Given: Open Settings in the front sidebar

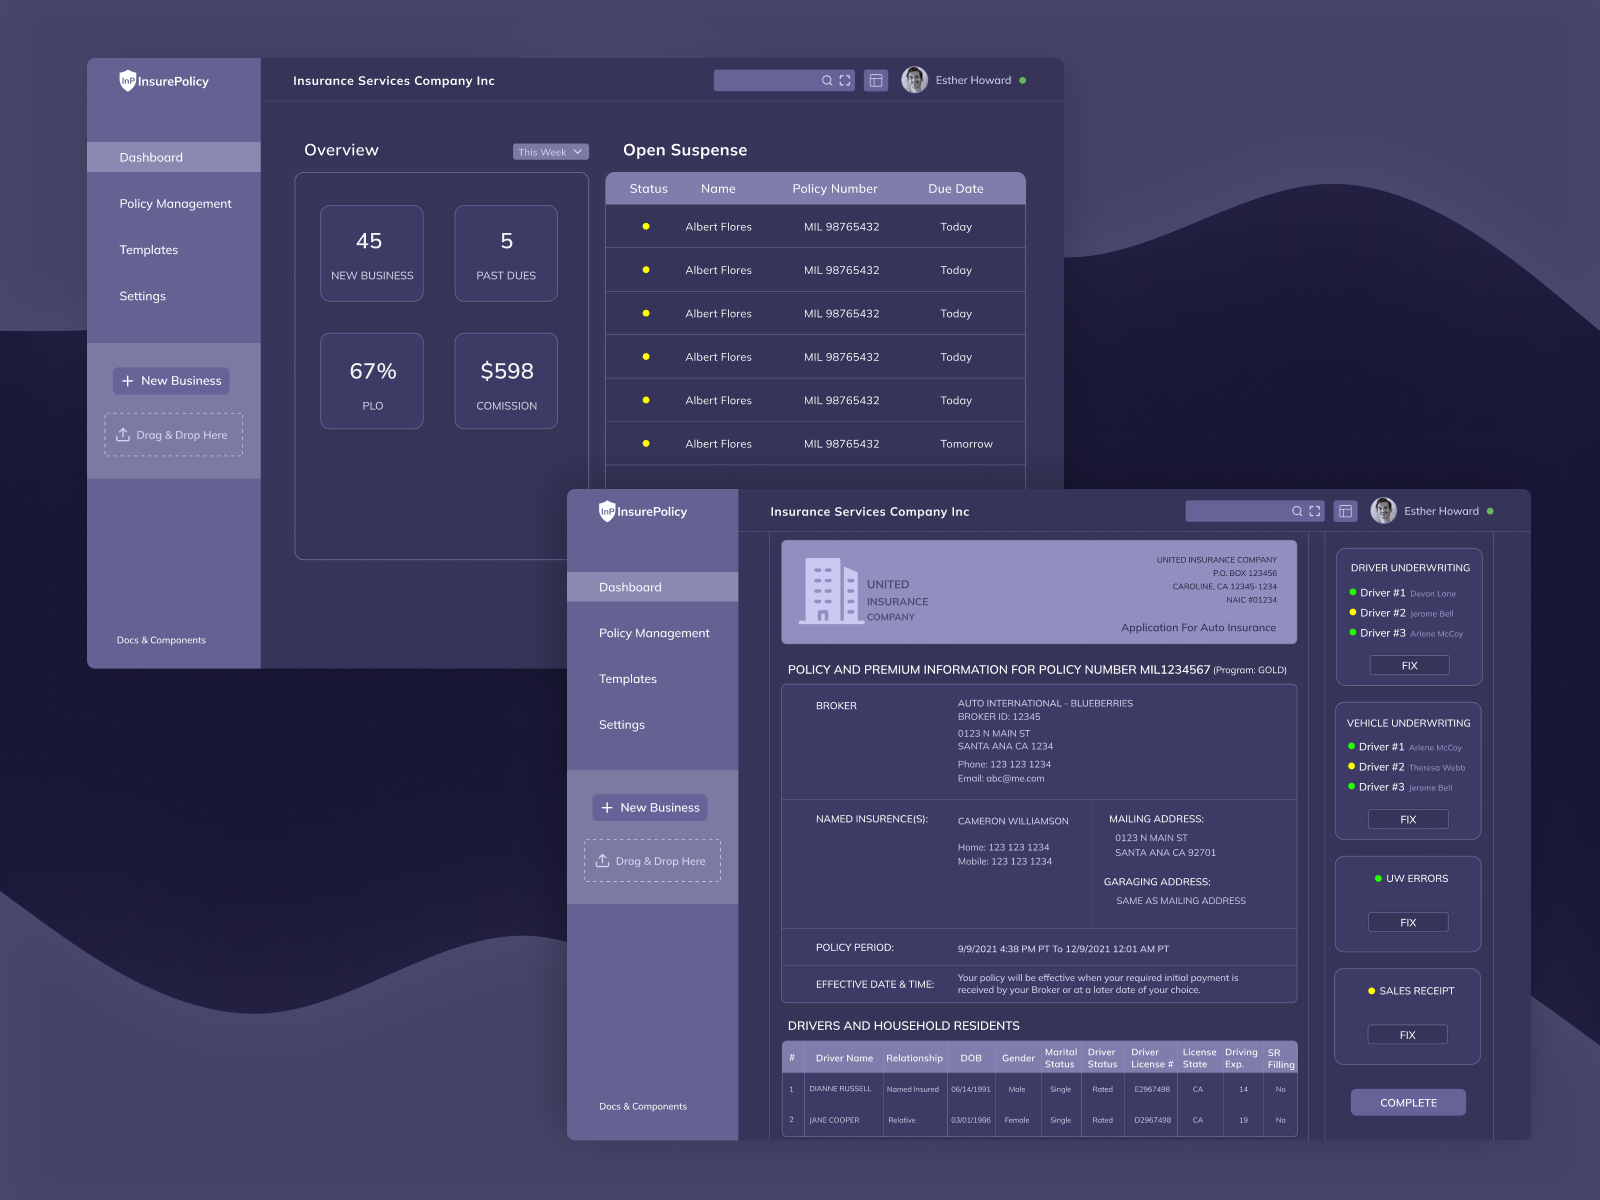Looking at the screenshot, I should coord(622,725).
